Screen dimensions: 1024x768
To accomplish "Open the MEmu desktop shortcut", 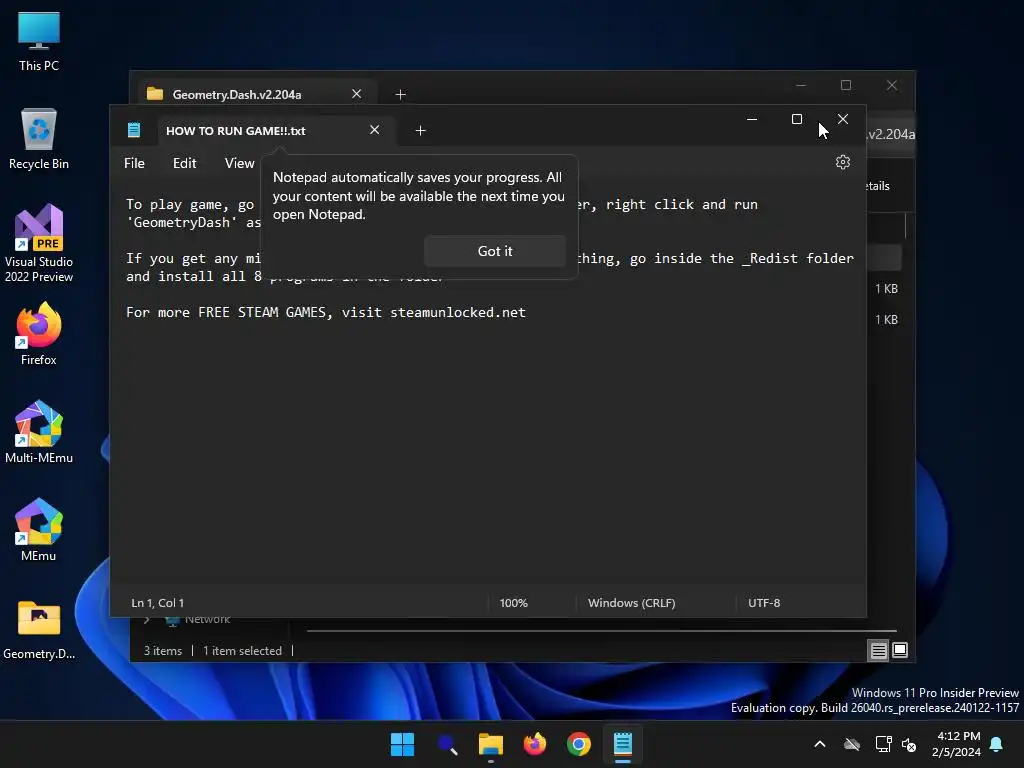I will [x=39, y=530].
